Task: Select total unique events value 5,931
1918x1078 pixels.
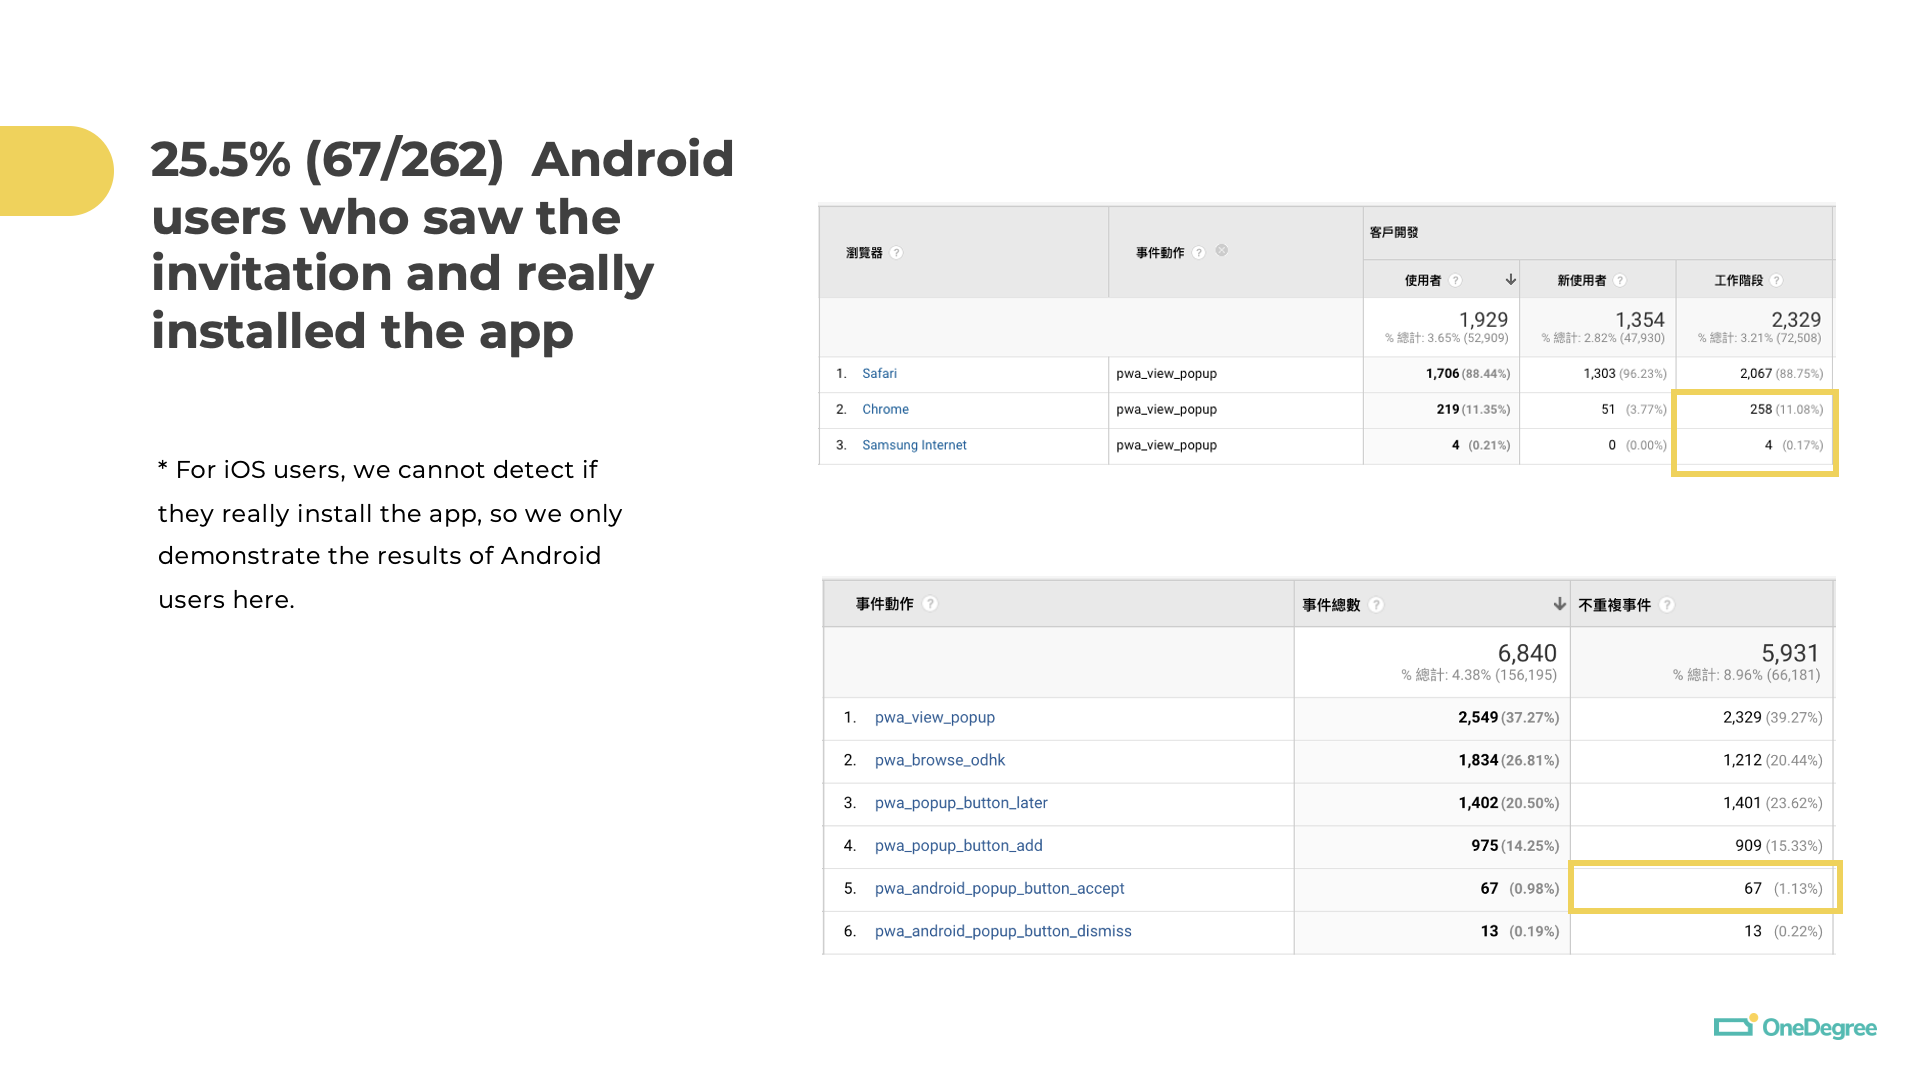Action: pos(1790,654)
